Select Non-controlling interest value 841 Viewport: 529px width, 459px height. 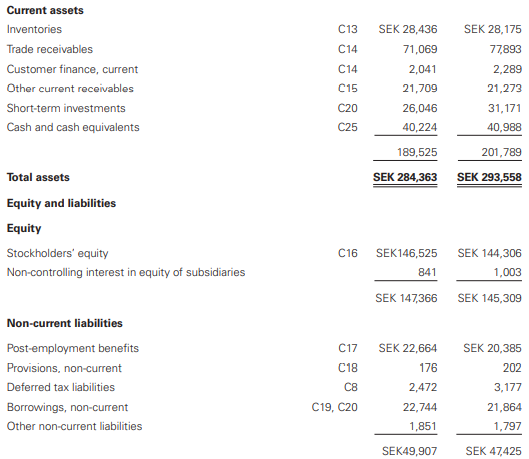pyautogui.click(x=427, y=272)
